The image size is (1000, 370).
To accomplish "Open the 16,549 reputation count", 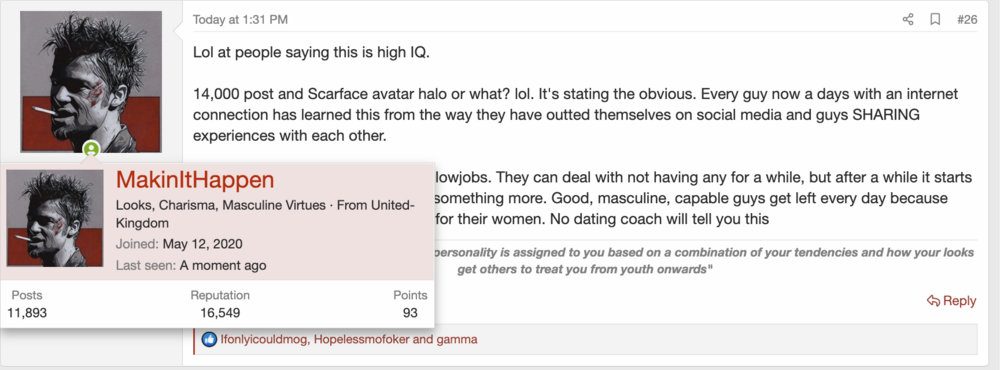I will (220, 313).
